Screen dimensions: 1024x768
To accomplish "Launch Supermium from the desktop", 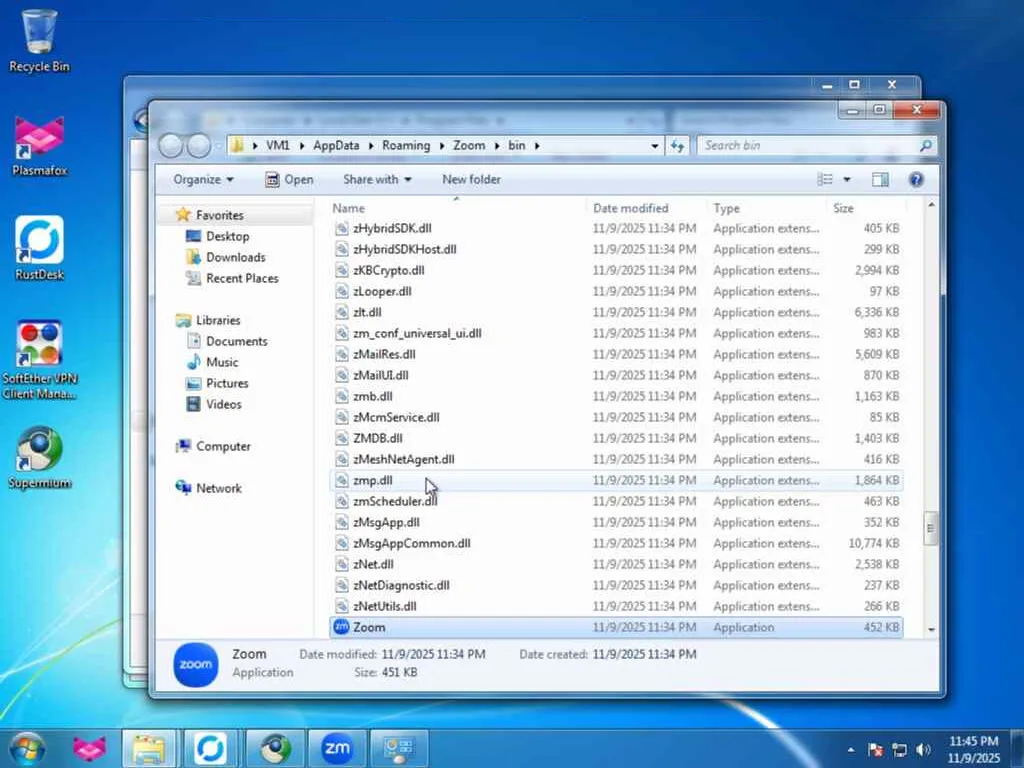I will (x=39, y=458).
